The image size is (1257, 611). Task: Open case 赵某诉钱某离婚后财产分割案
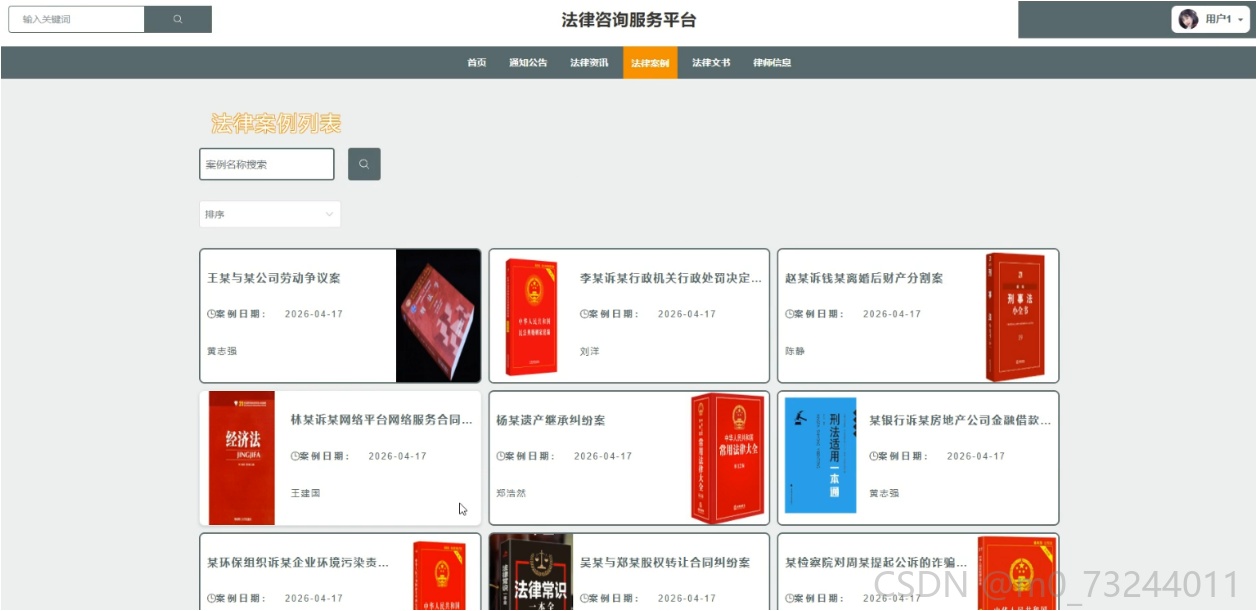click(x=864, y=278)
